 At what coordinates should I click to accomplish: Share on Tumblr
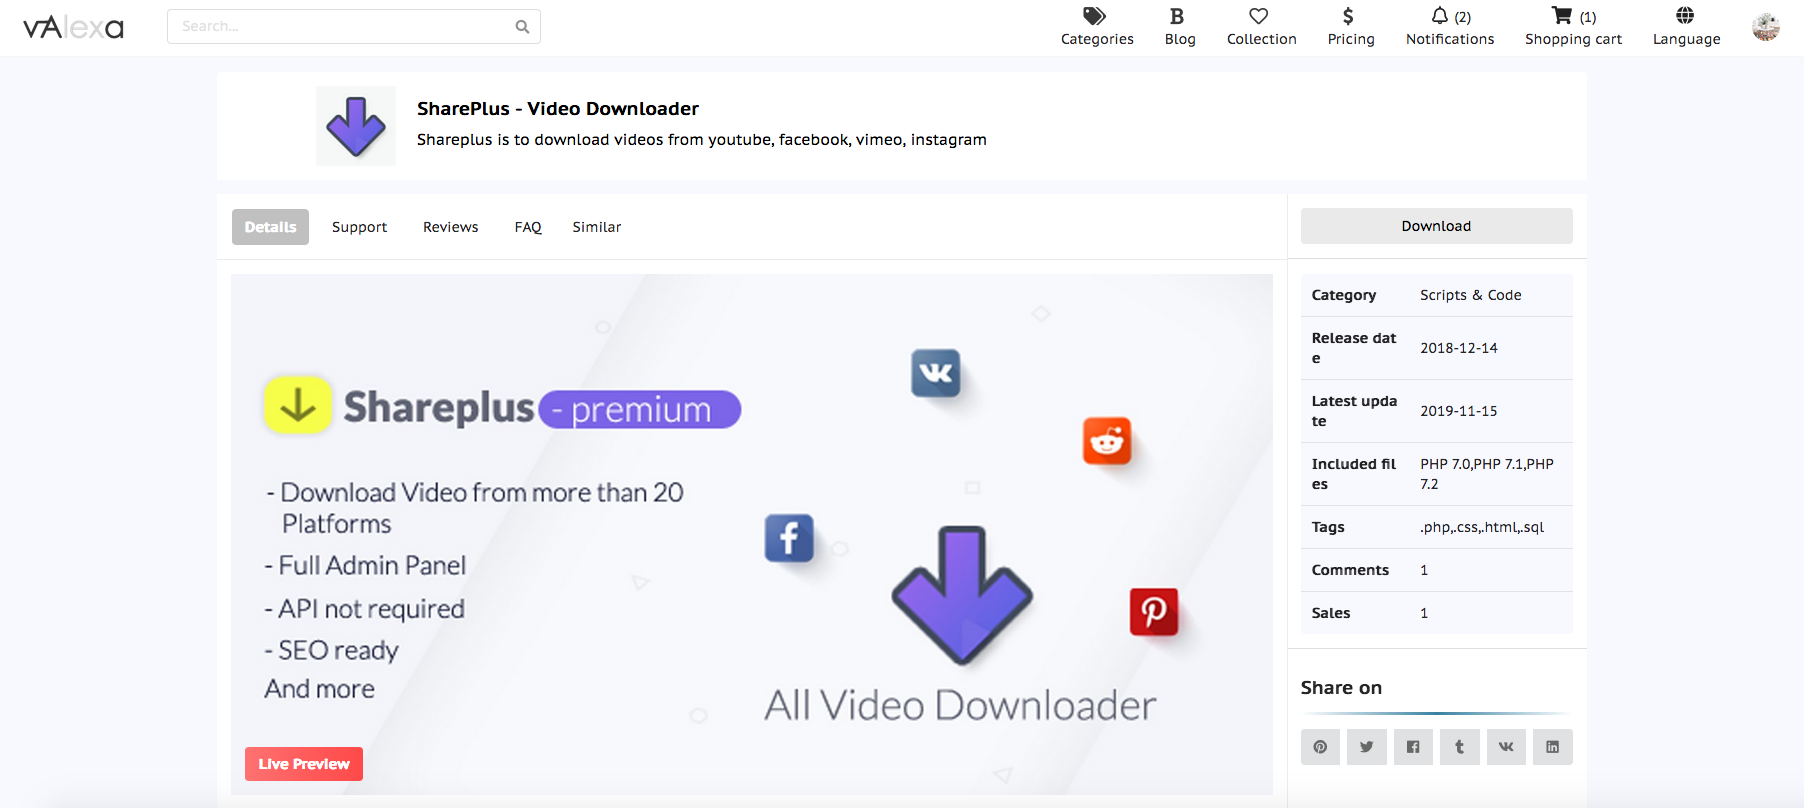point(1459,747)
